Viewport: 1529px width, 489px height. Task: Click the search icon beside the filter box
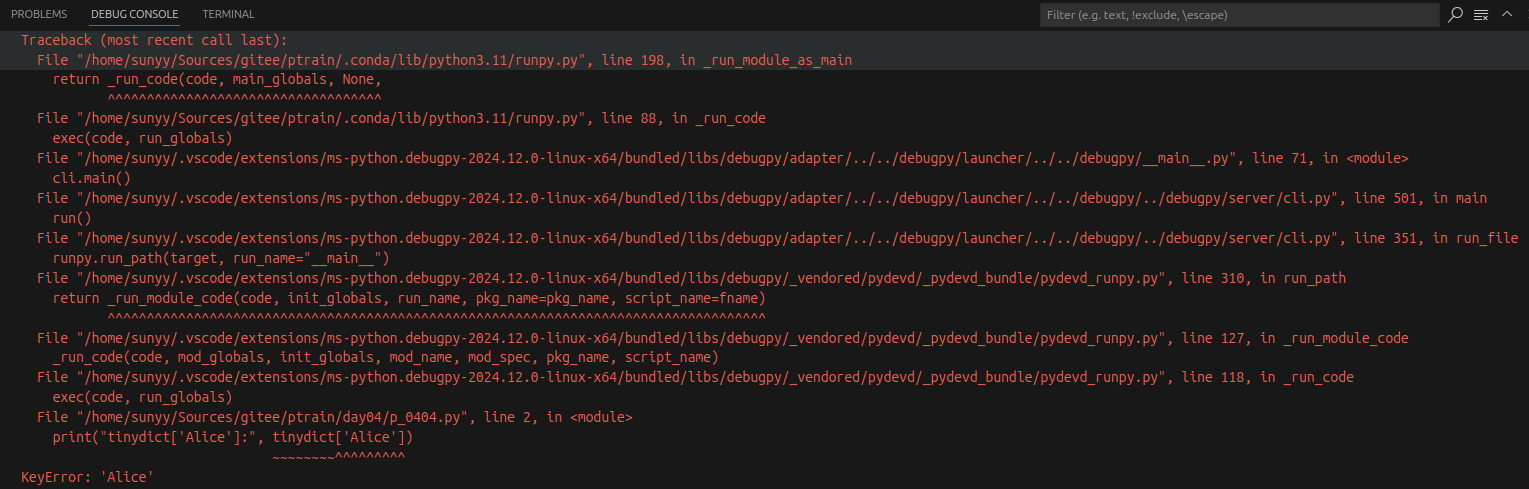[x=1455, y=14]
